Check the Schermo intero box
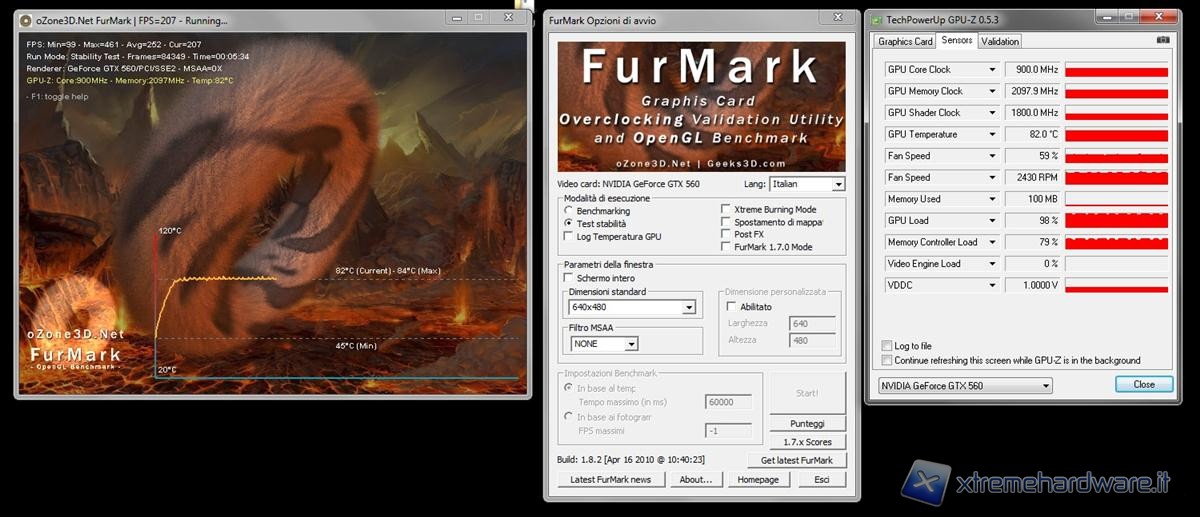This screenshot has height=517, width=1200. coord(569,278)
